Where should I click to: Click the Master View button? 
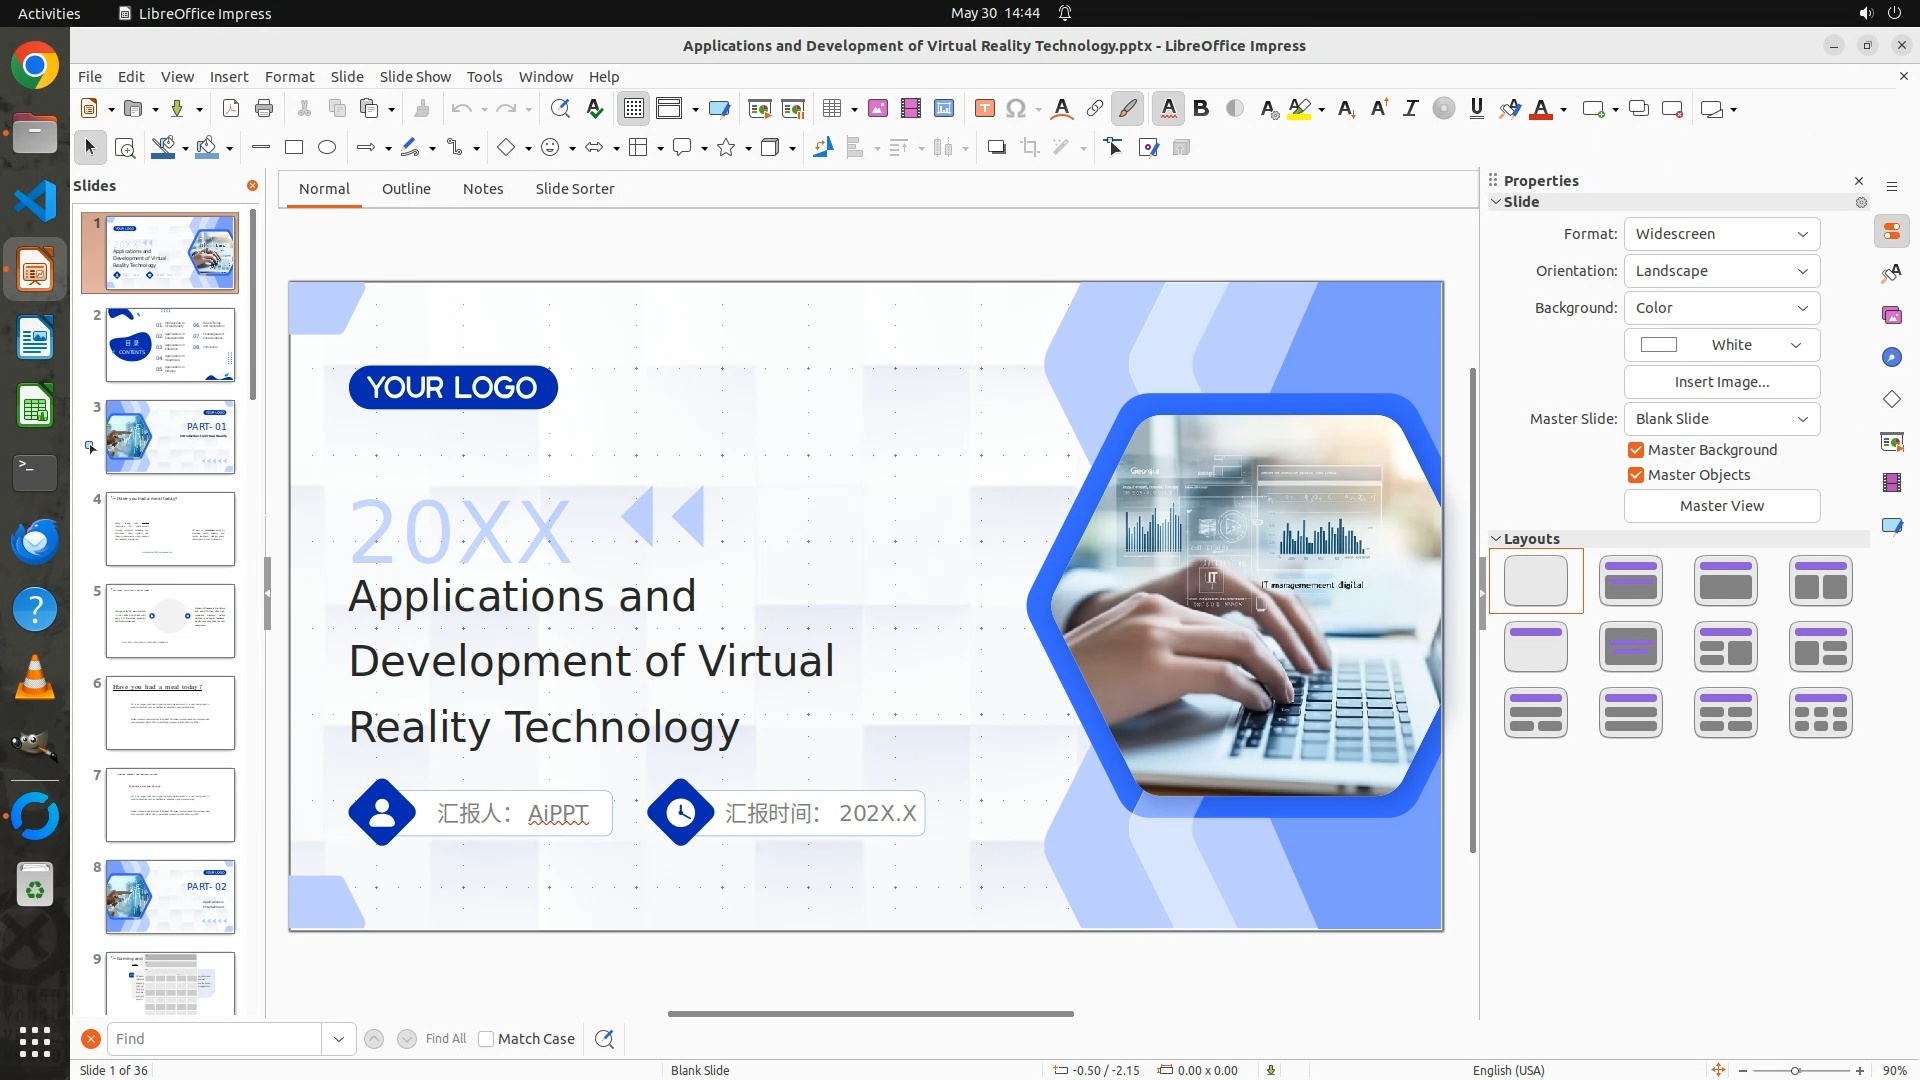click(x=1721, y=506)
